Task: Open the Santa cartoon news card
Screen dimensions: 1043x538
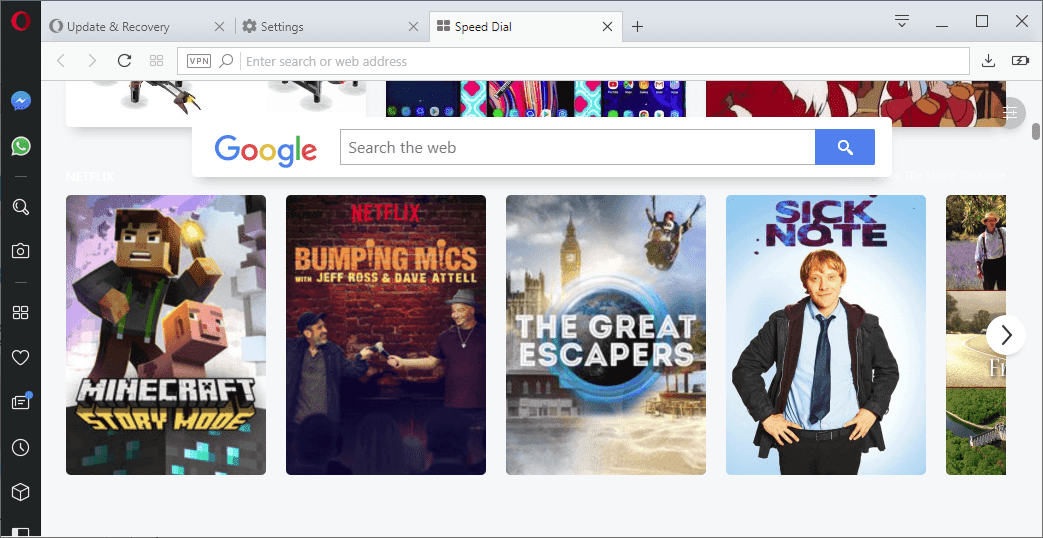Action: point(855,103)
